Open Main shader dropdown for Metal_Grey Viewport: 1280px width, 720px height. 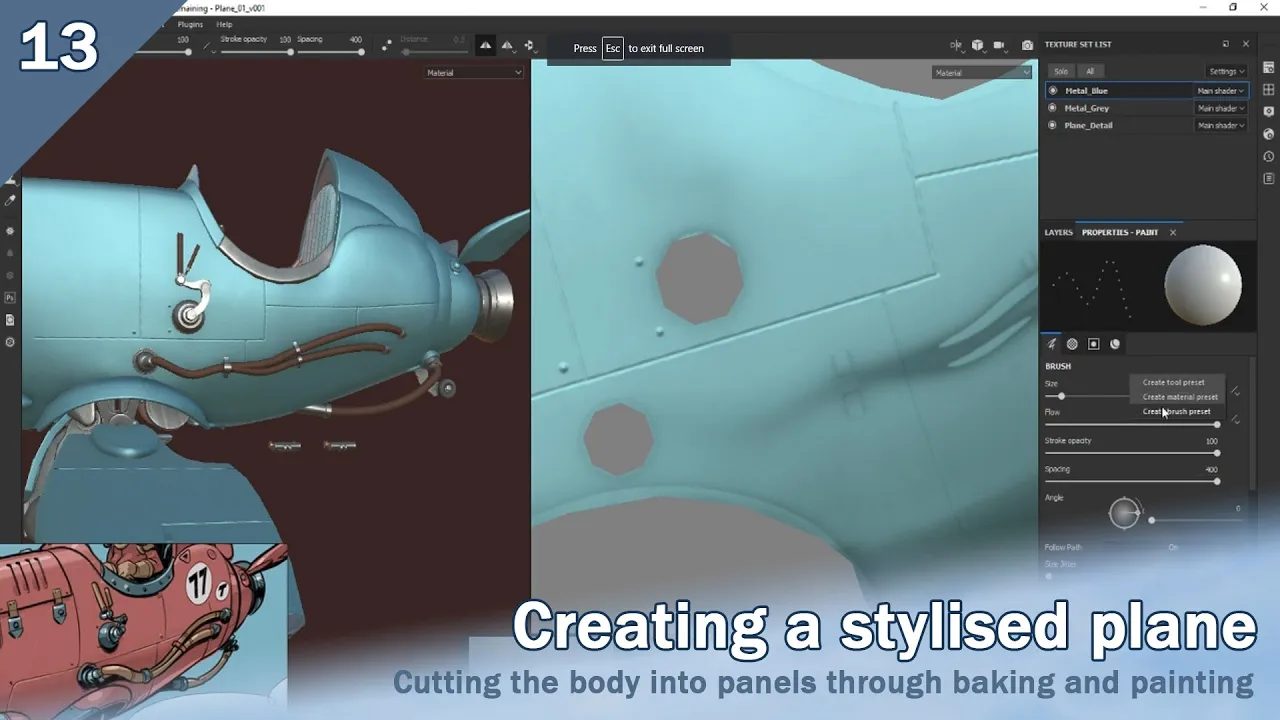click(x=1221, y=108)
